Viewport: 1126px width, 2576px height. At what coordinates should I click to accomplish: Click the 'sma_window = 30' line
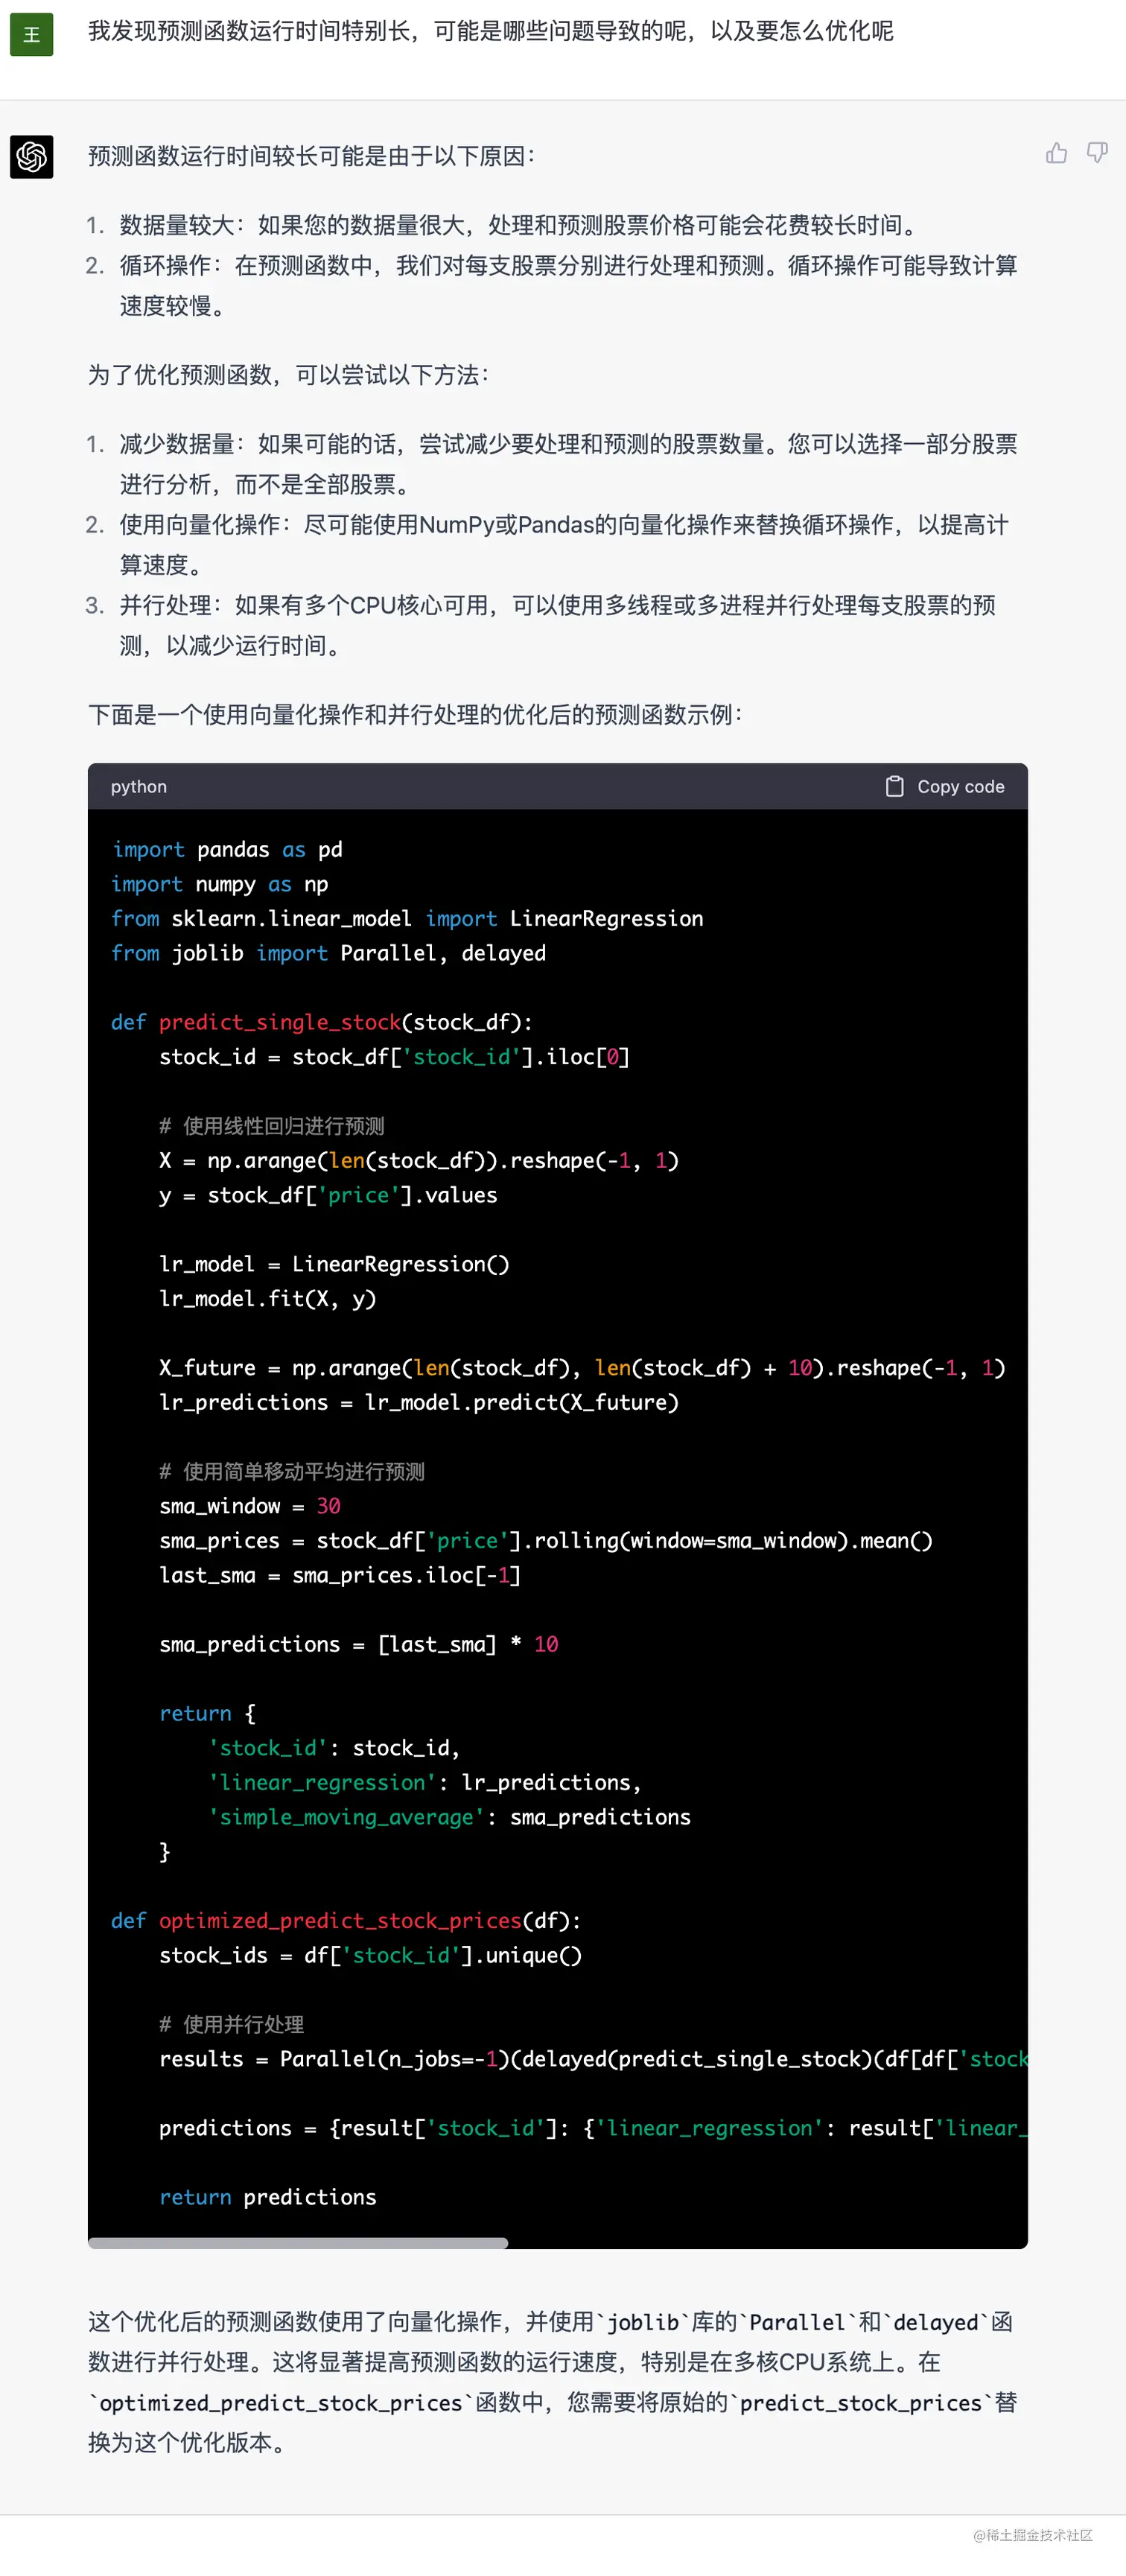point(250,1506)
